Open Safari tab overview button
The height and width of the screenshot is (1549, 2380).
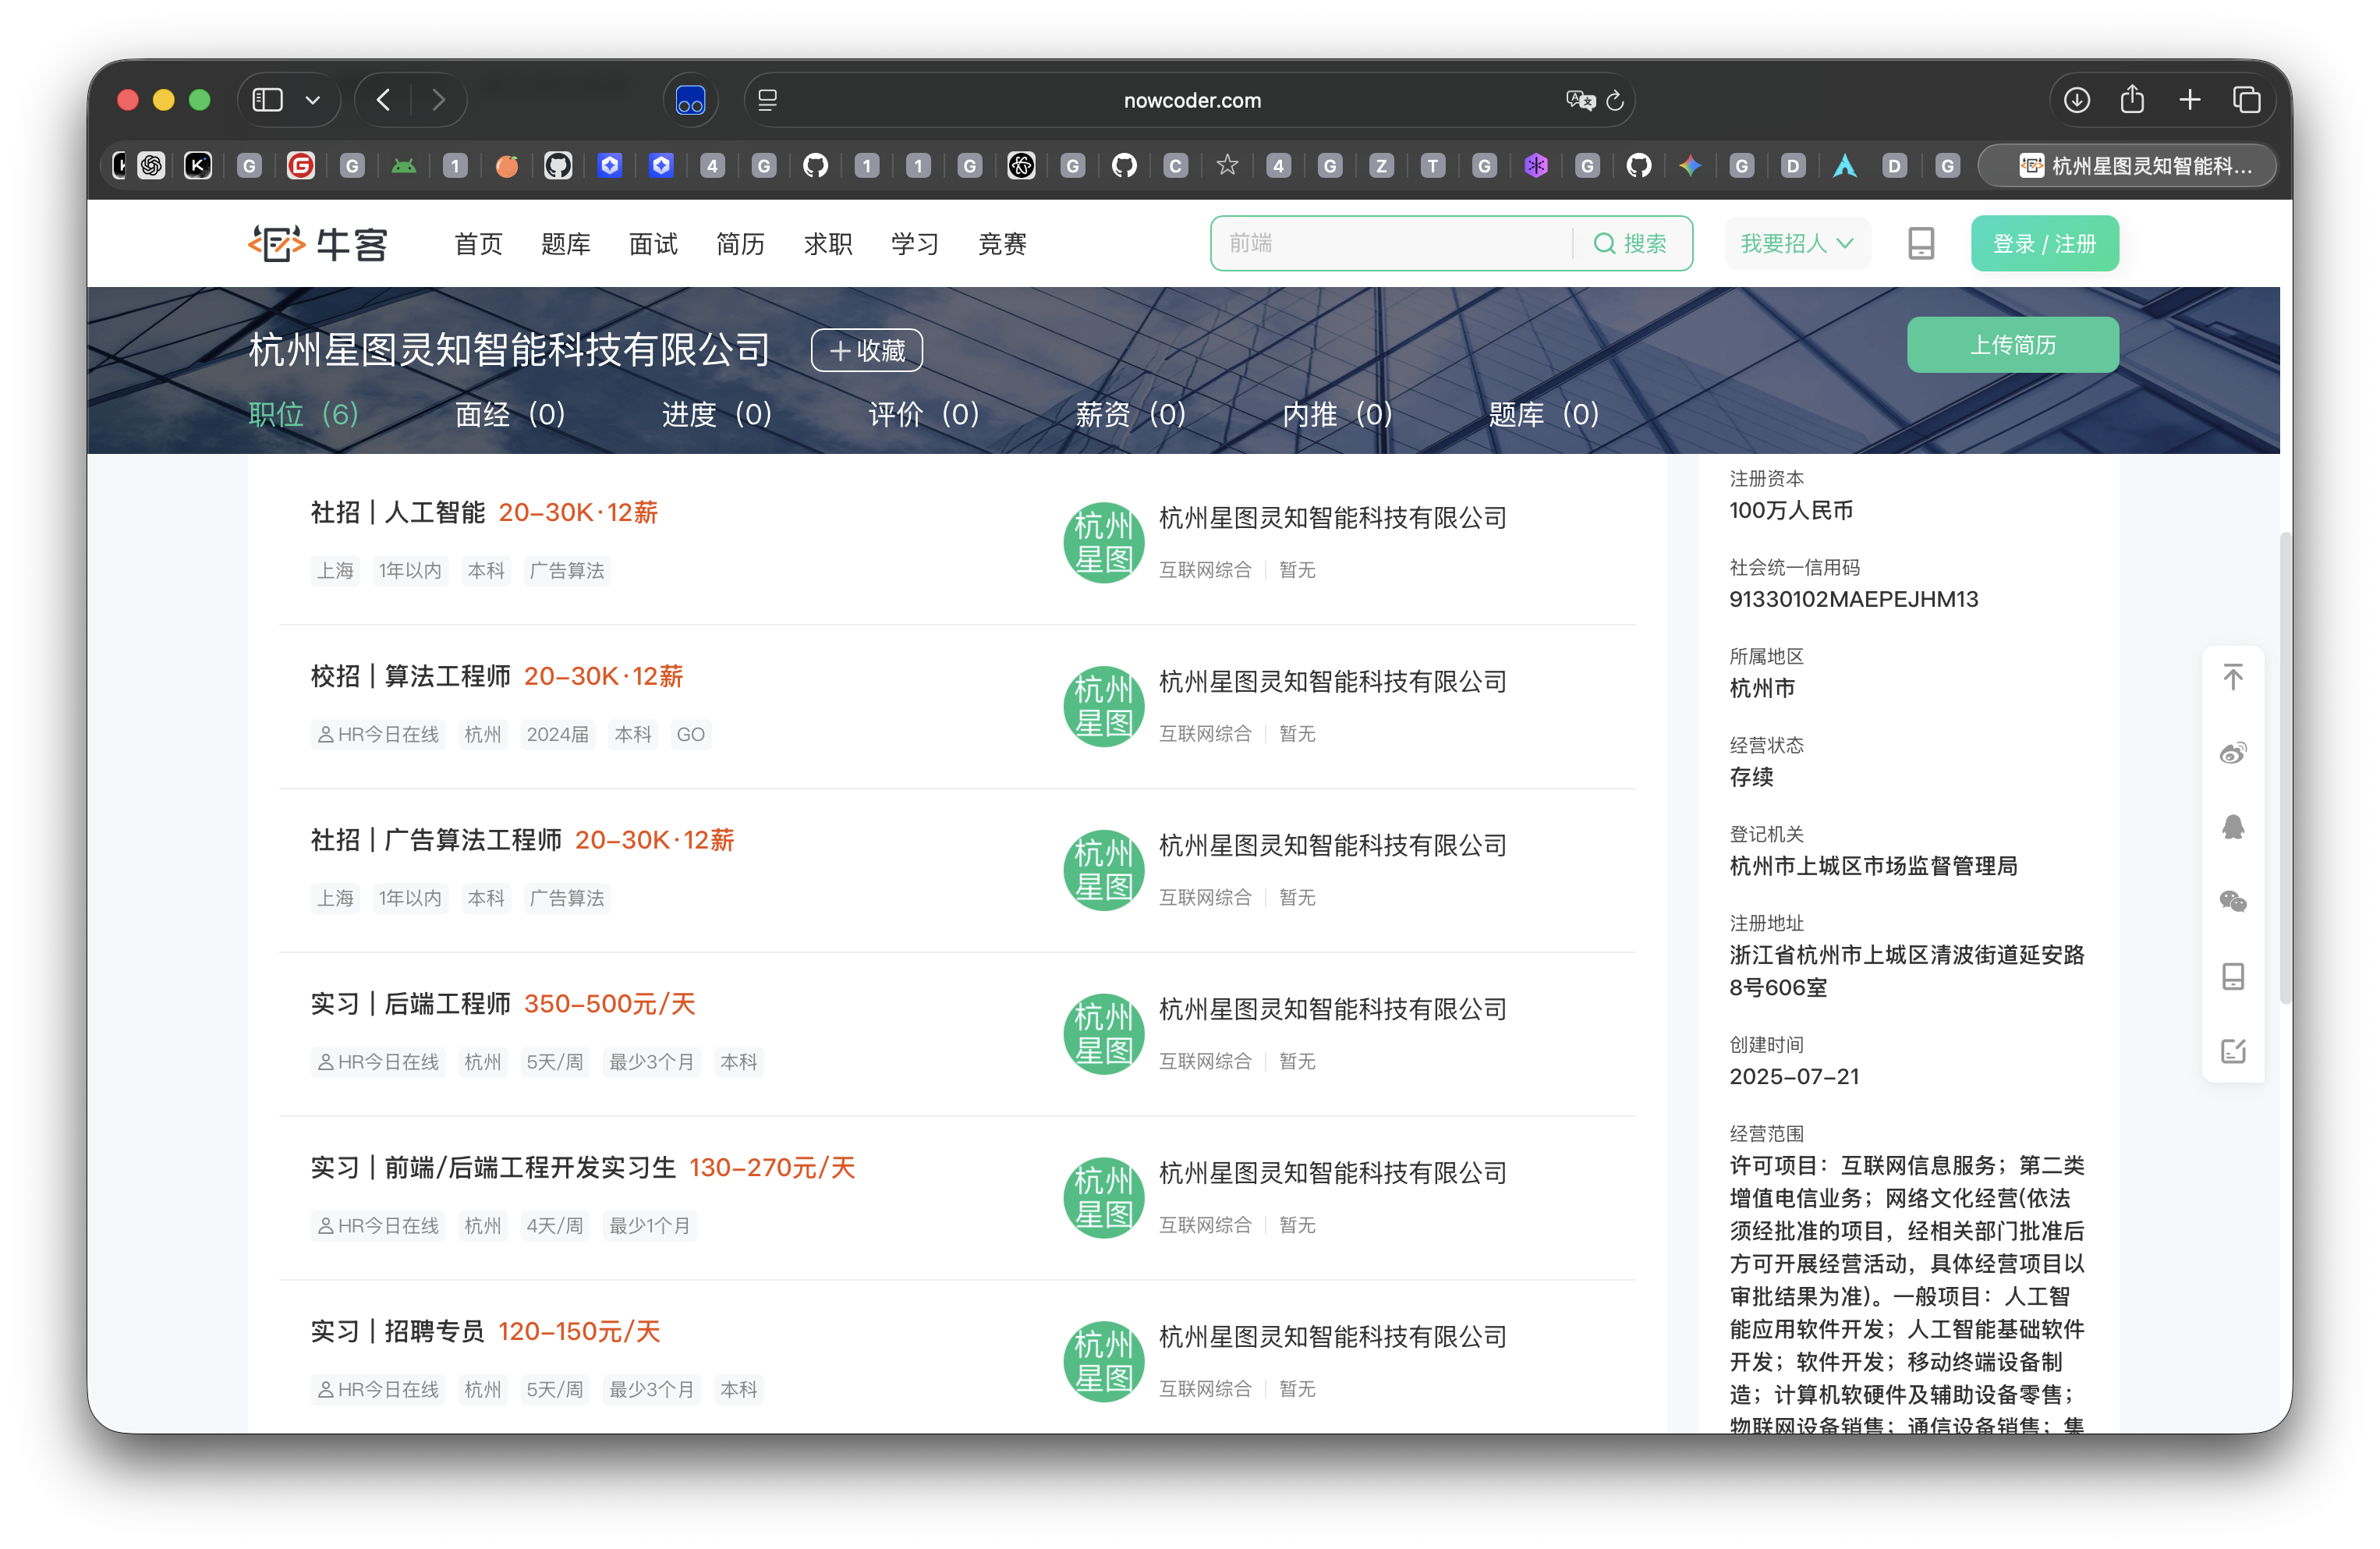click(2246, 100)
